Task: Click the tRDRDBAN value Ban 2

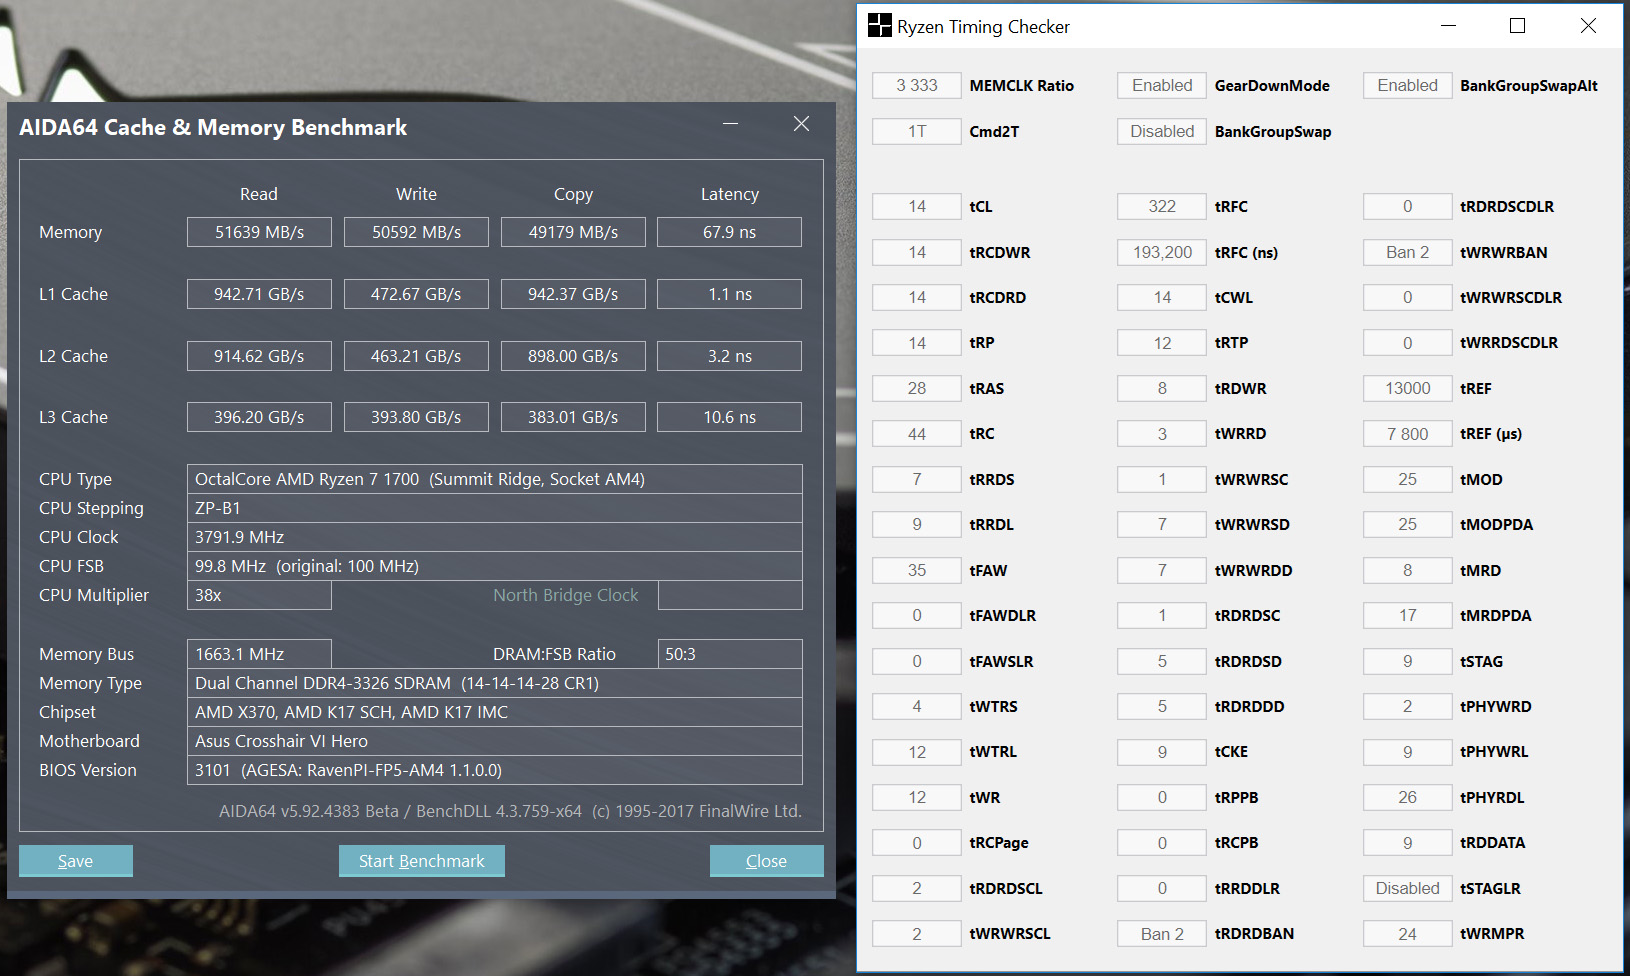Action: click(x=1162, y=934)
